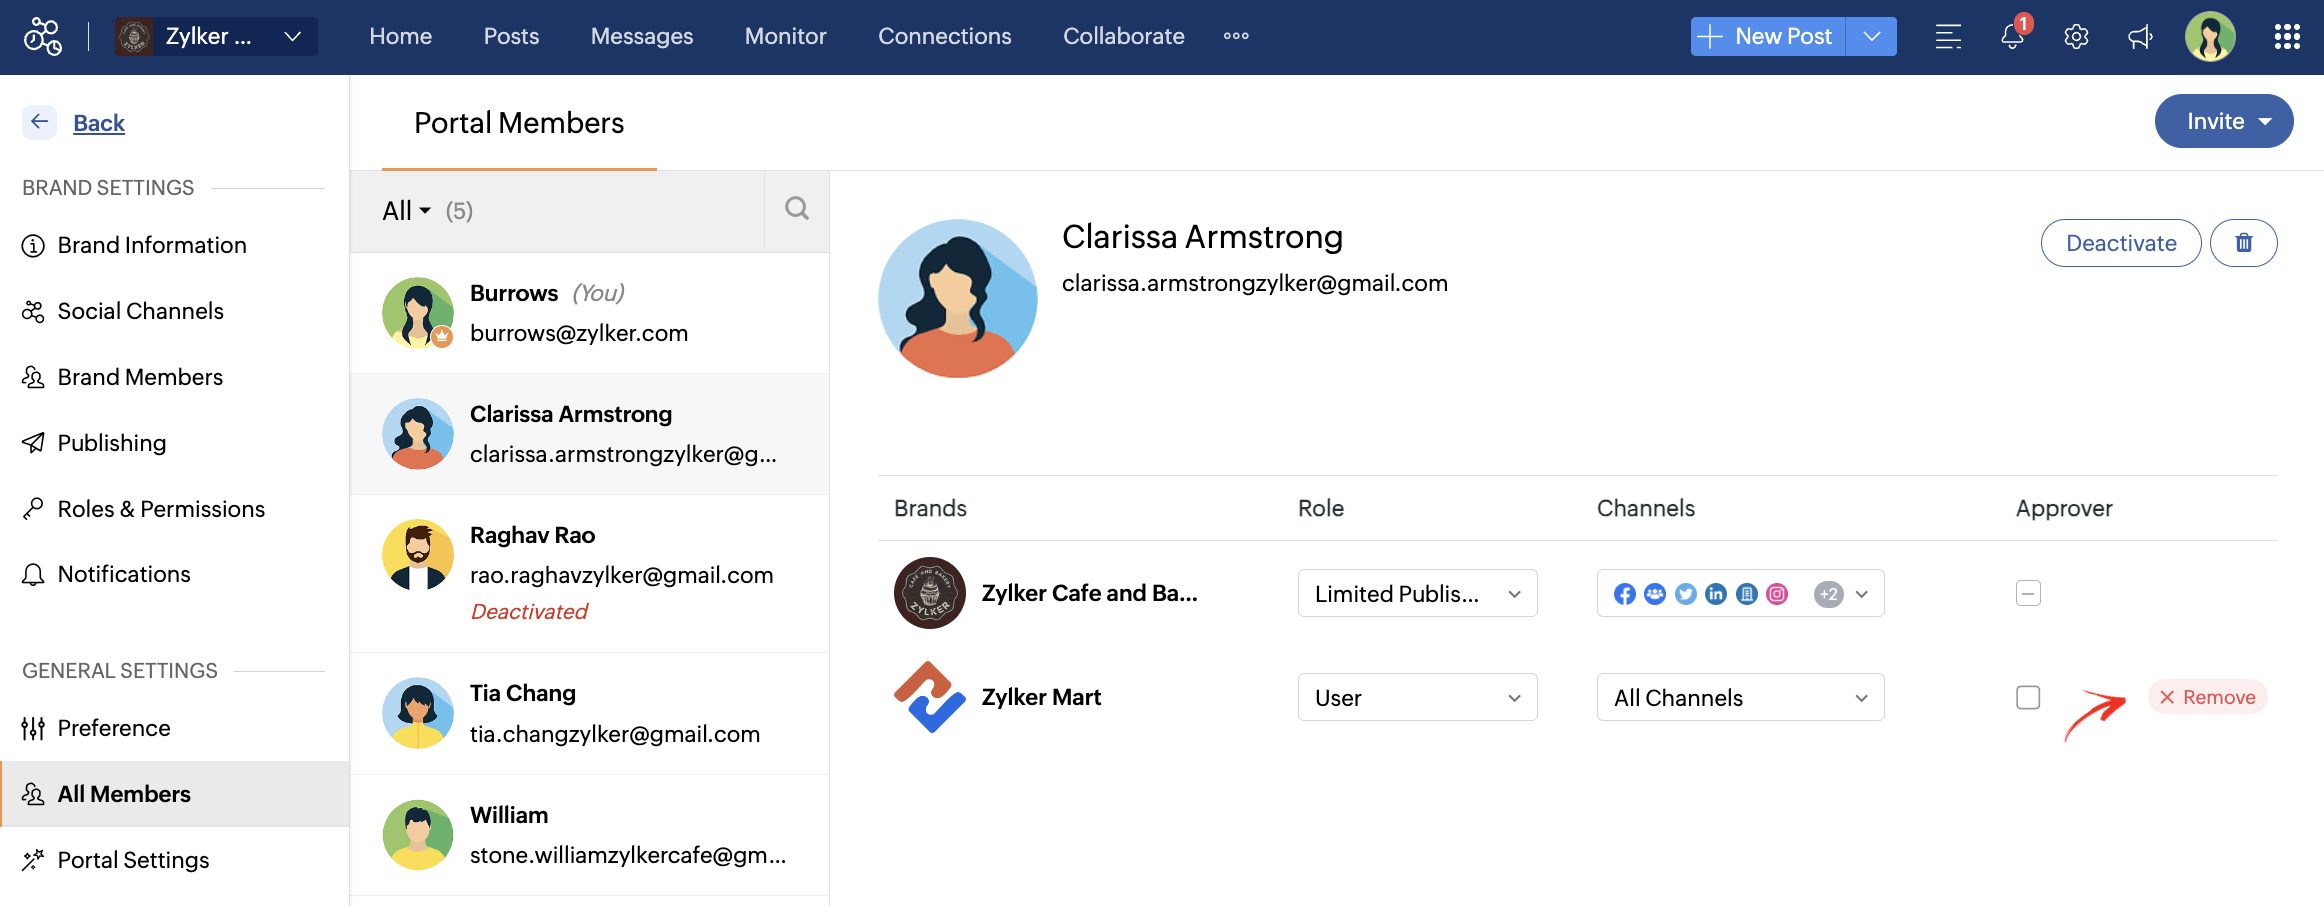Click the LinkedIn channel icon
Image resolution: width=2324 pixels, height=906 pixels.
pos(1716,594)
